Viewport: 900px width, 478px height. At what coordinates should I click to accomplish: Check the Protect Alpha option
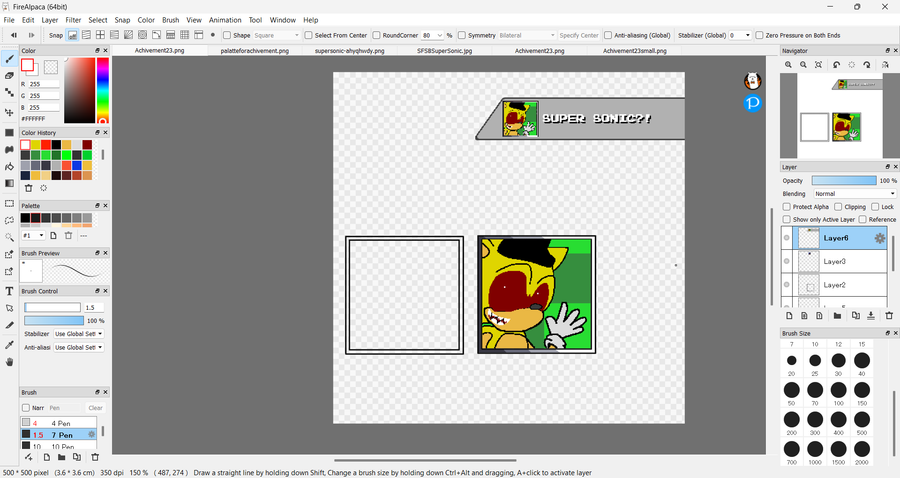(x=787, y=207)
